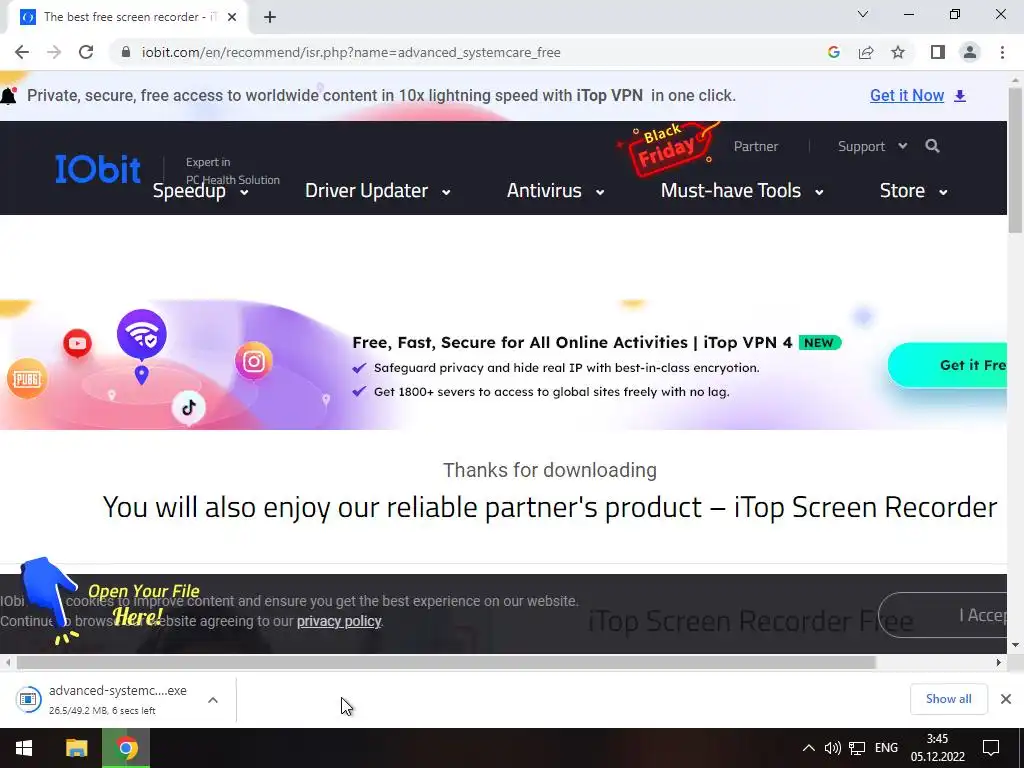
Task: Click the notification bell icon
Action: (8, 96)
